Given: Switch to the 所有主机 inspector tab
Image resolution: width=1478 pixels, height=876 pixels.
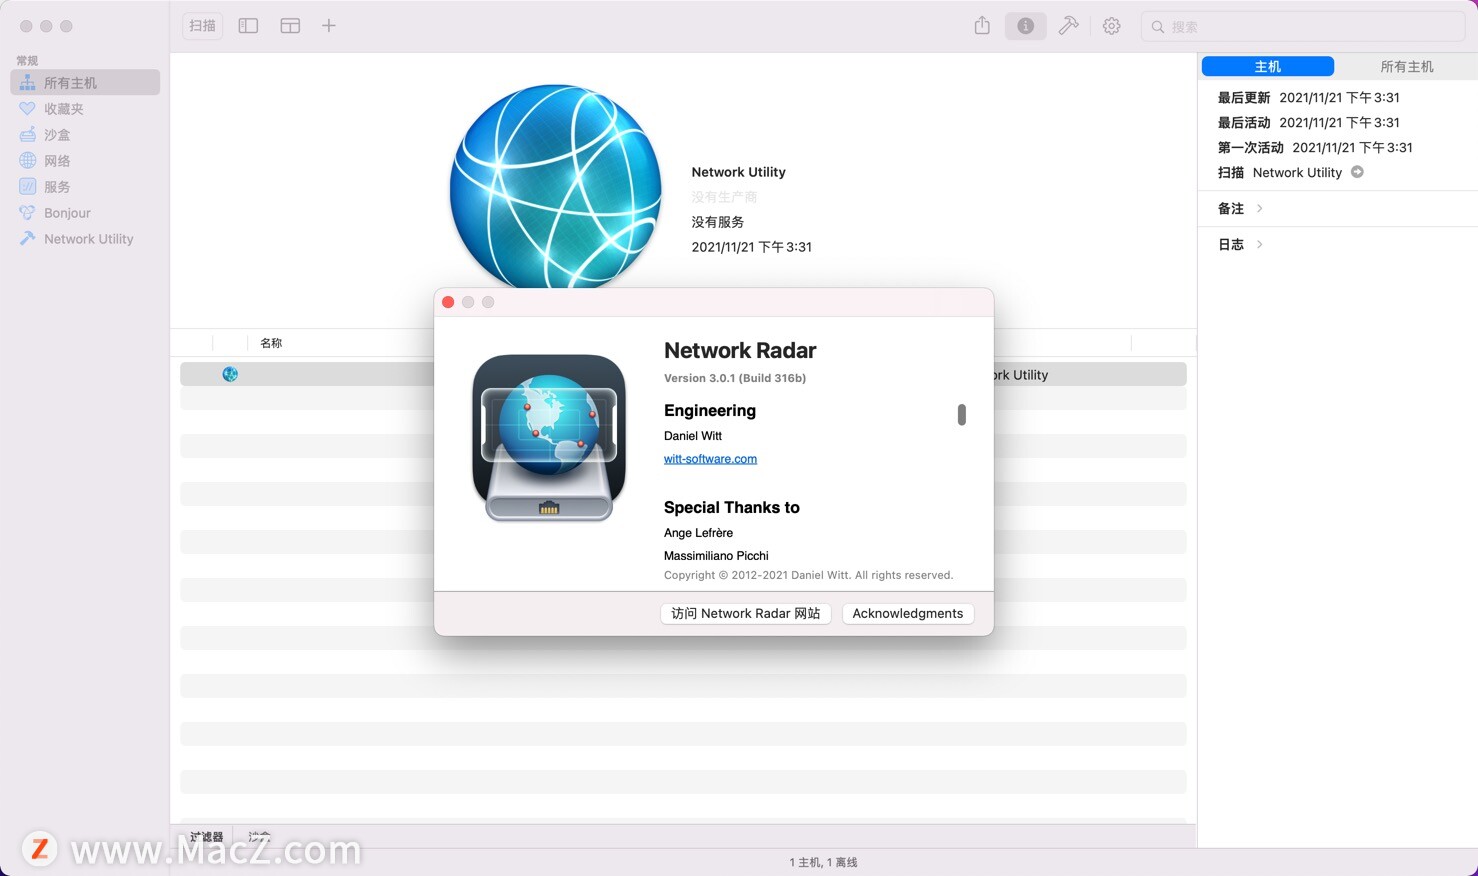Looking at the screenshot, I should point(1407,66).
